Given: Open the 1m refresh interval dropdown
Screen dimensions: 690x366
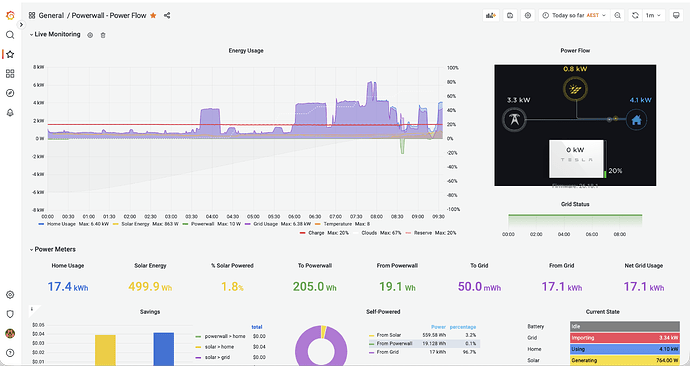Looking at the screenshot, I should [x=653, y=15].
